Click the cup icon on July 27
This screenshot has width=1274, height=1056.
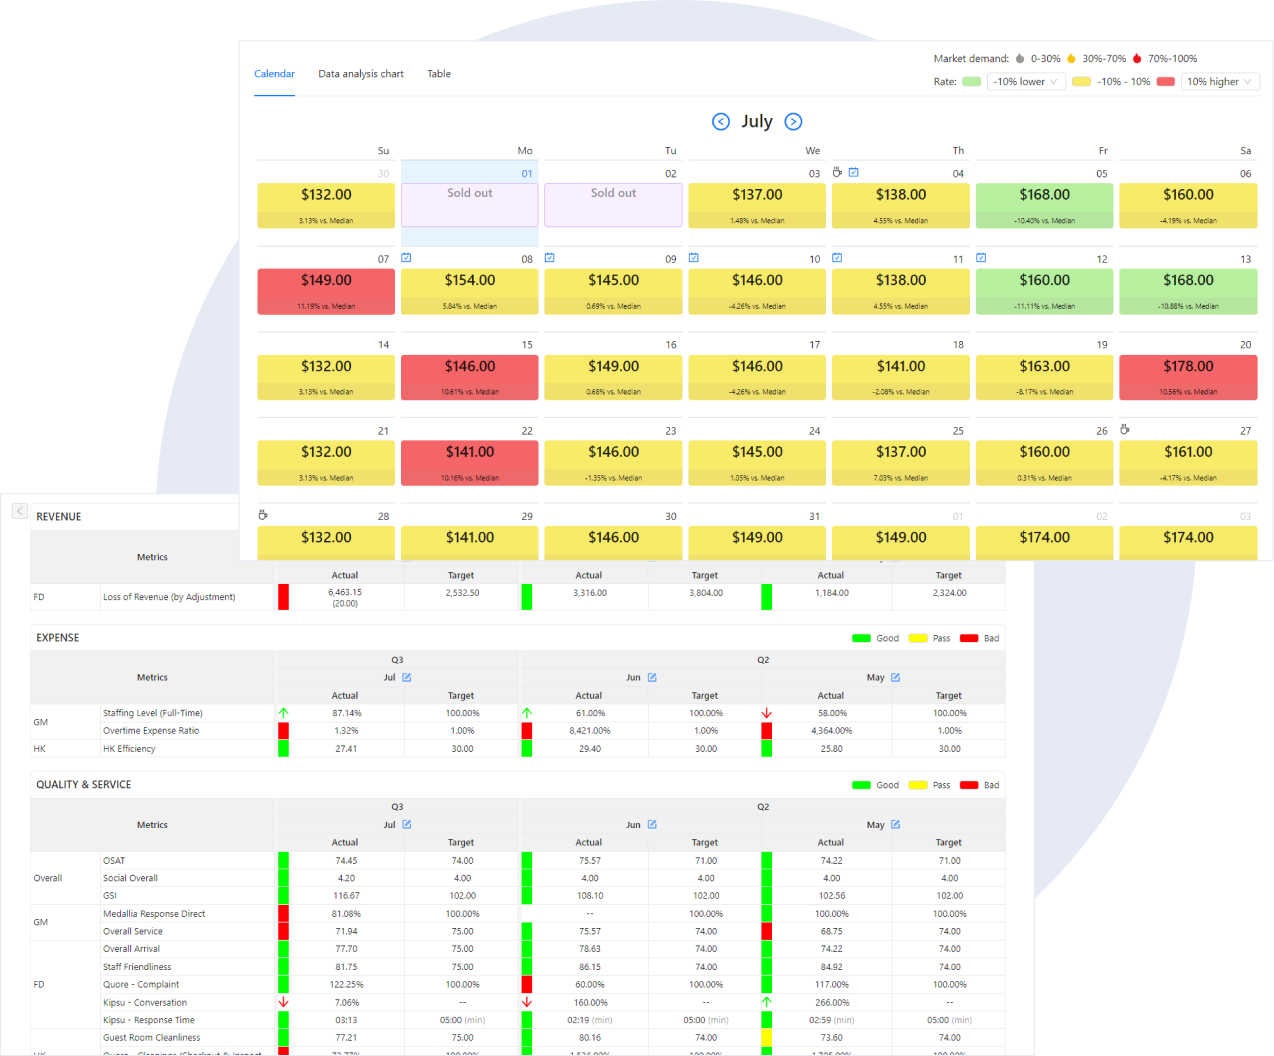(x=1125, y=429)
